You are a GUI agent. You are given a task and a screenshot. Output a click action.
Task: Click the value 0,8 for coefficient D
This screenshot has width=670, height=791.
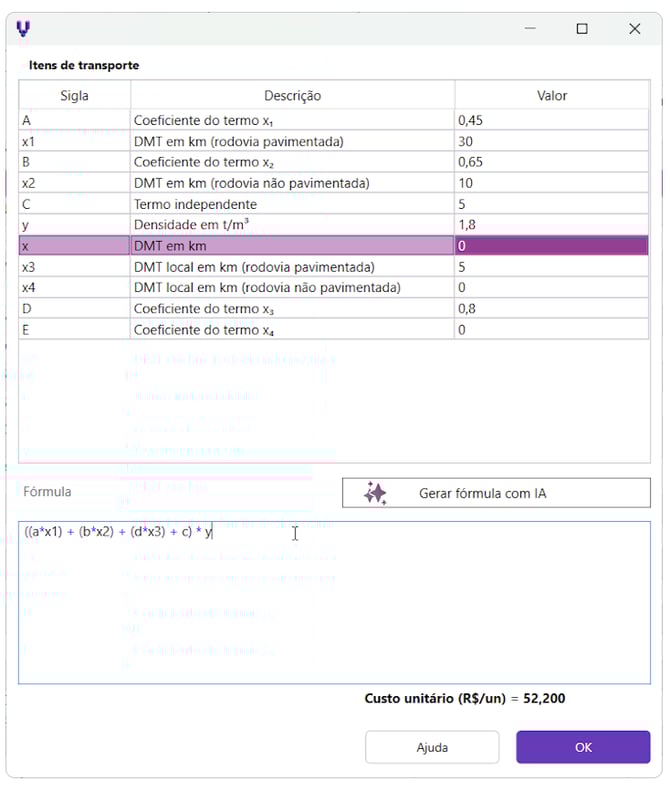(551, 309)
